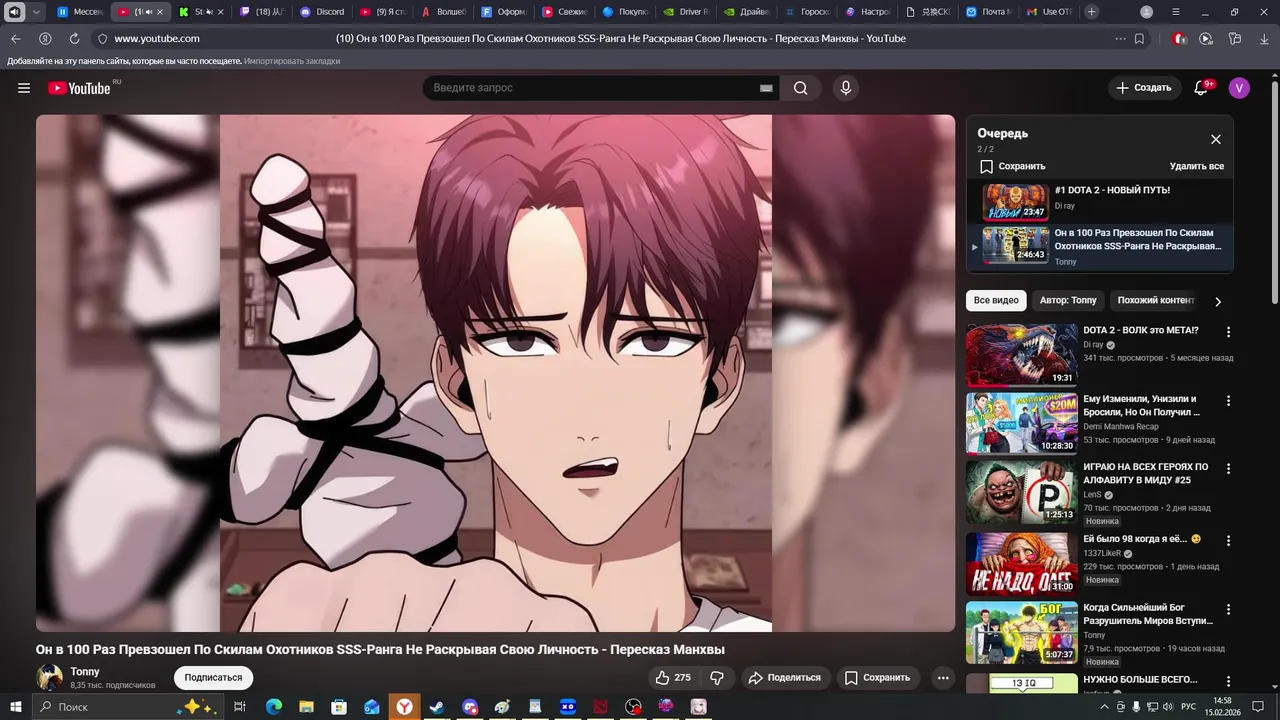
Task: Select the Все видео filter chip
Action: 996,301
